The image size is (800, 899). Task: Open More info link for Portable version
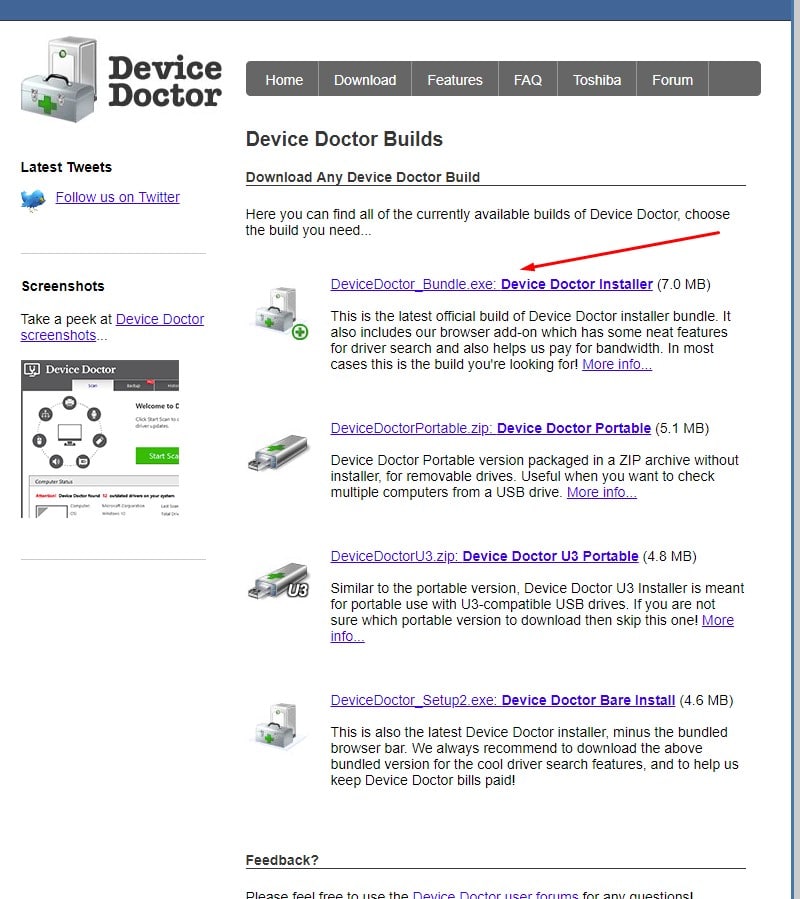point(601,492)
